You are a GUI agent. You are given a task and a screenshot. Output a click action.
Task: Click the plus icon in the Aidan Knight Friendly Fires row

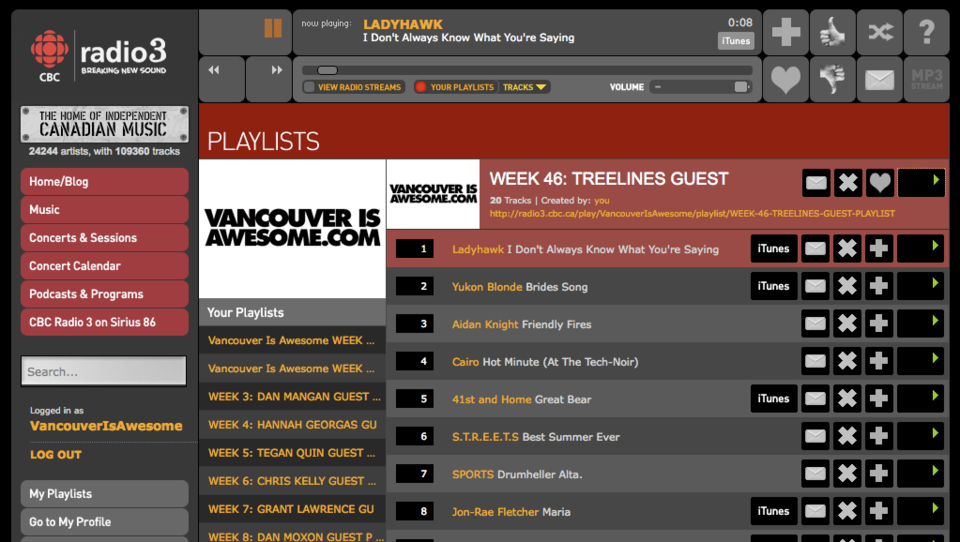click(x=879, y=323)
